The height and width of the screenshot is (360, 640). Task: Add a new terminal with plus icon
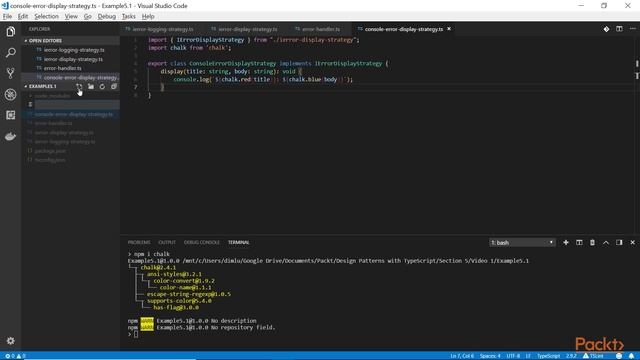(x=566, y=242)
